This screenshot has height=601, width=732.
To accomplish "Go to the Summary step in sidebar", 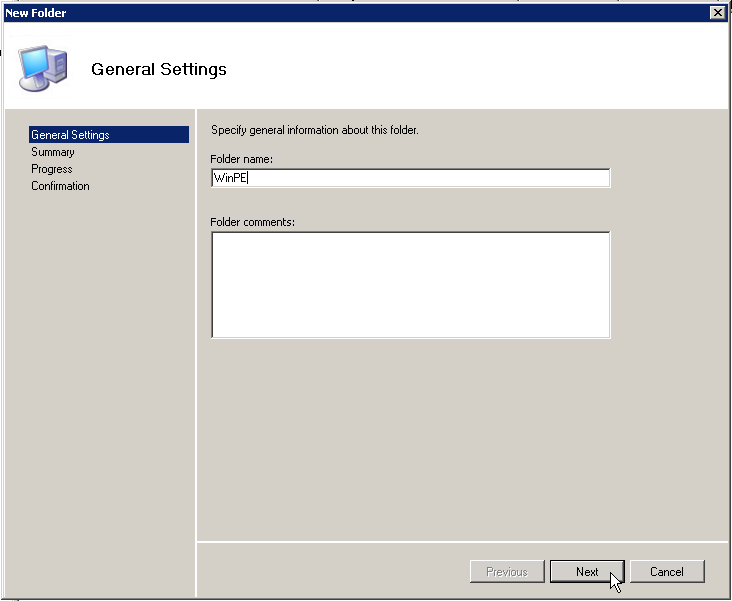I will click(x=52, y=152).
